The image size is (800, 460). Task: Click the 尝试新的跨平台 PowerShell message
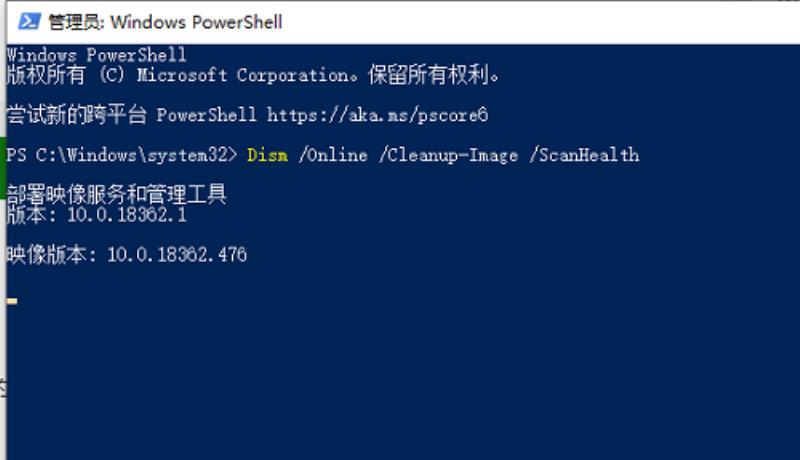pyautogui.click(x=131, y=115)
